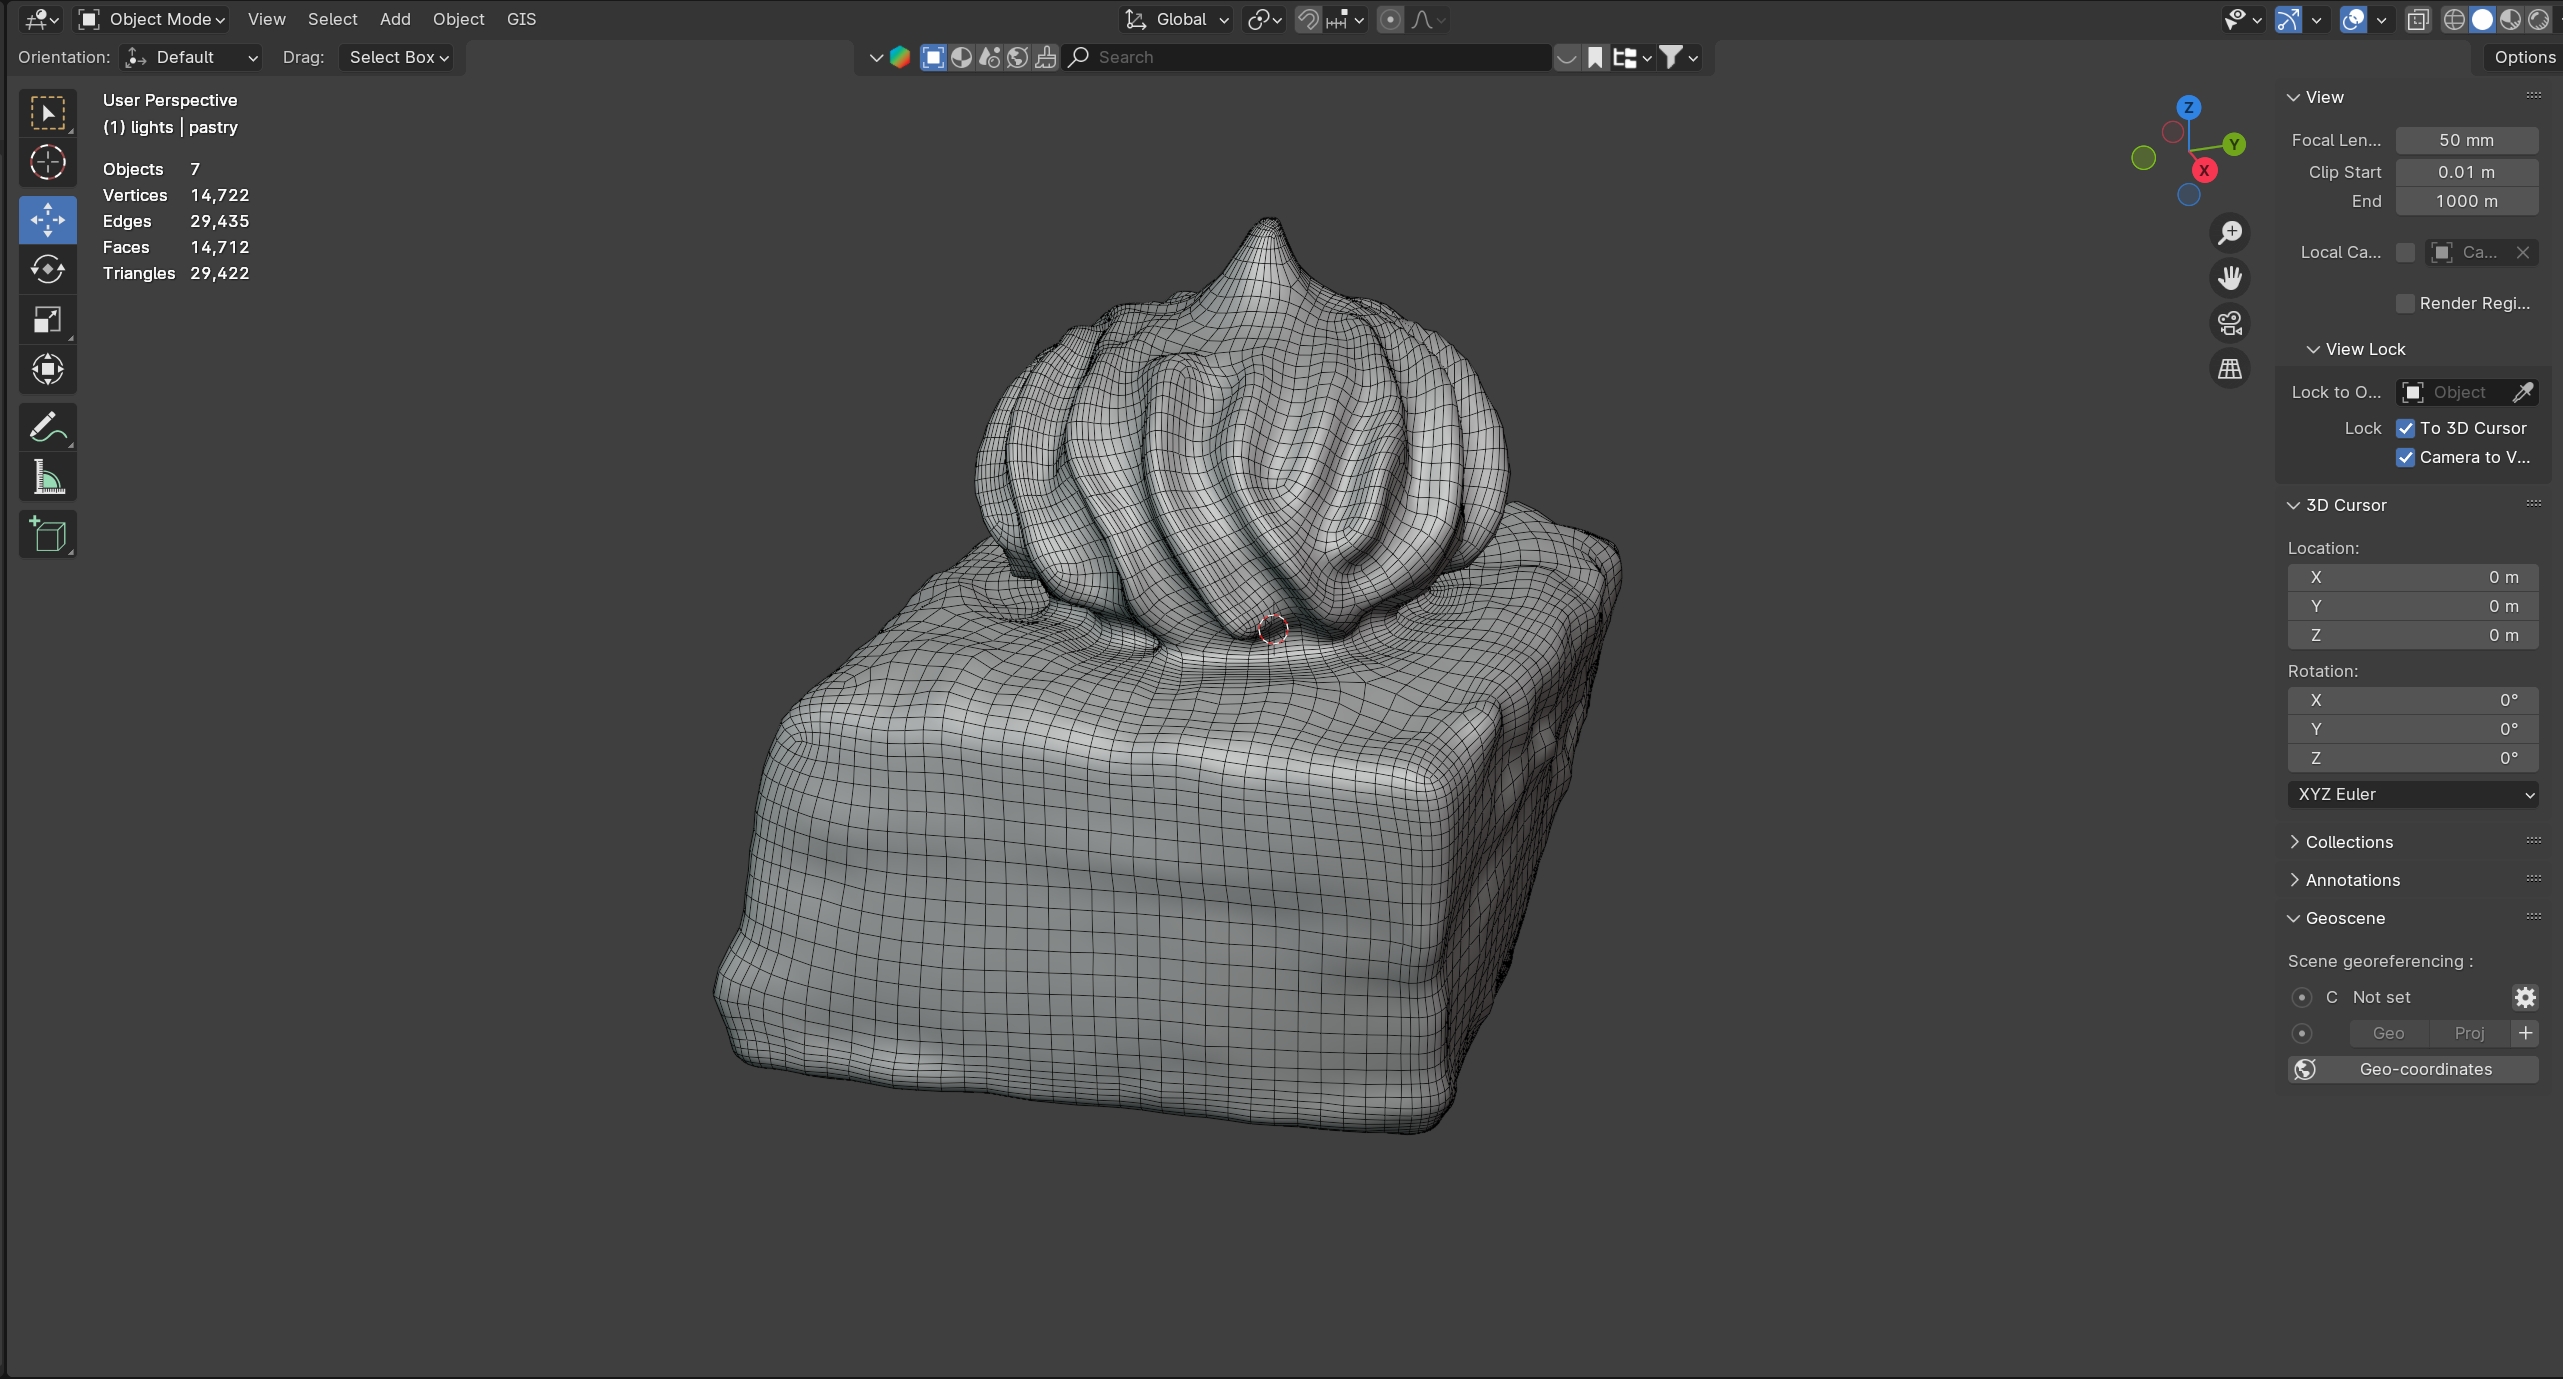Click the 3D Cursor tool
The image size is (2563, 1379).
click(47, 162)
